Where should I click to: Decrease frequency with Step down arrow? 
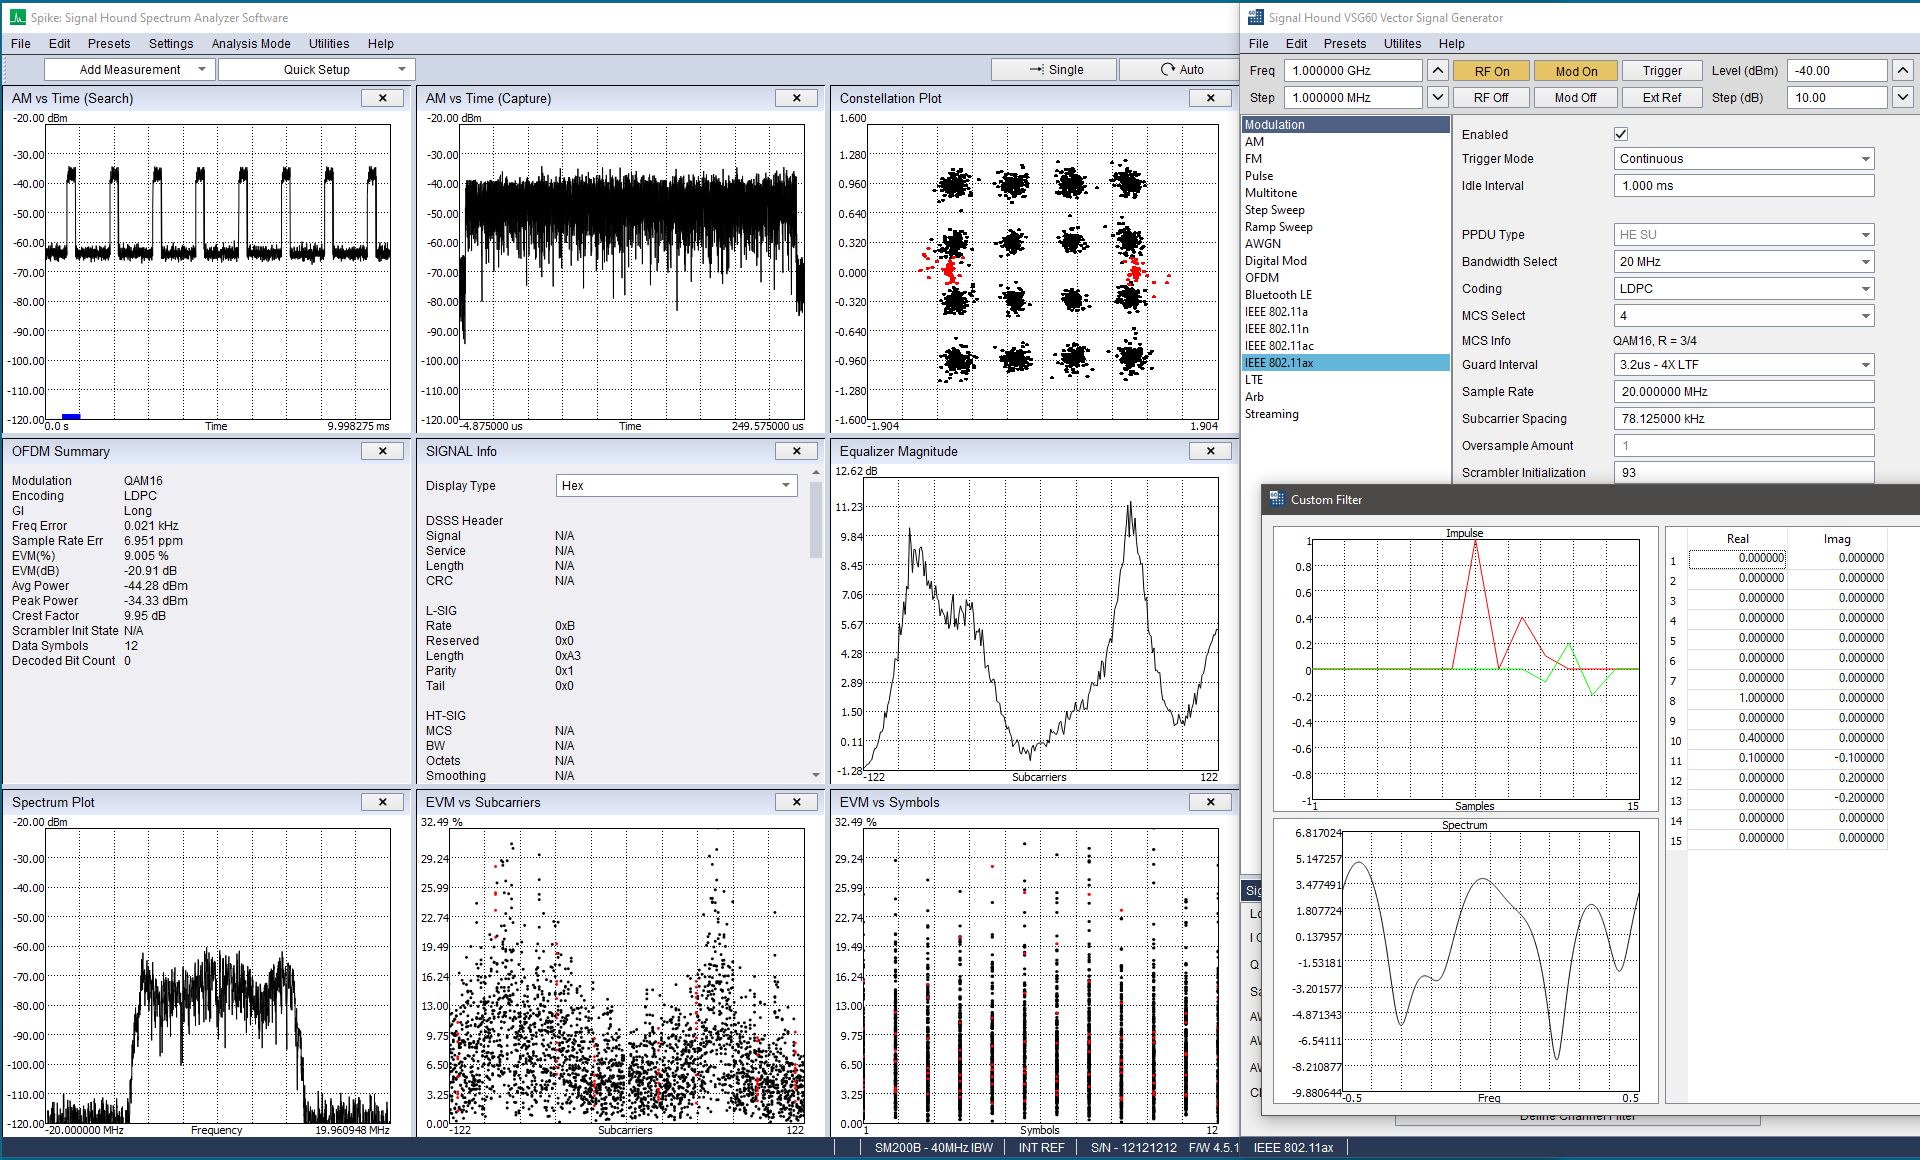pos(1437,97)
